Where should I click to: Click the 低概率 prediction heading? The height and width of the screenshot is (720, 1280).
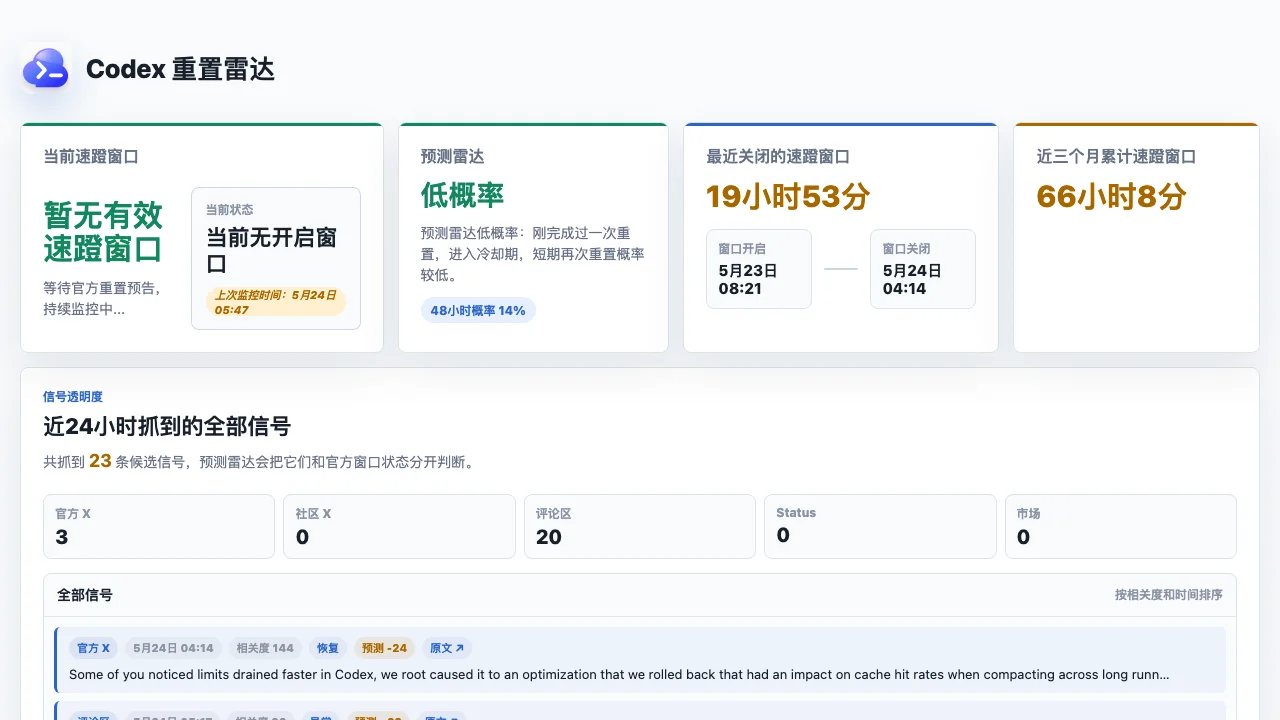pos(462,195)
